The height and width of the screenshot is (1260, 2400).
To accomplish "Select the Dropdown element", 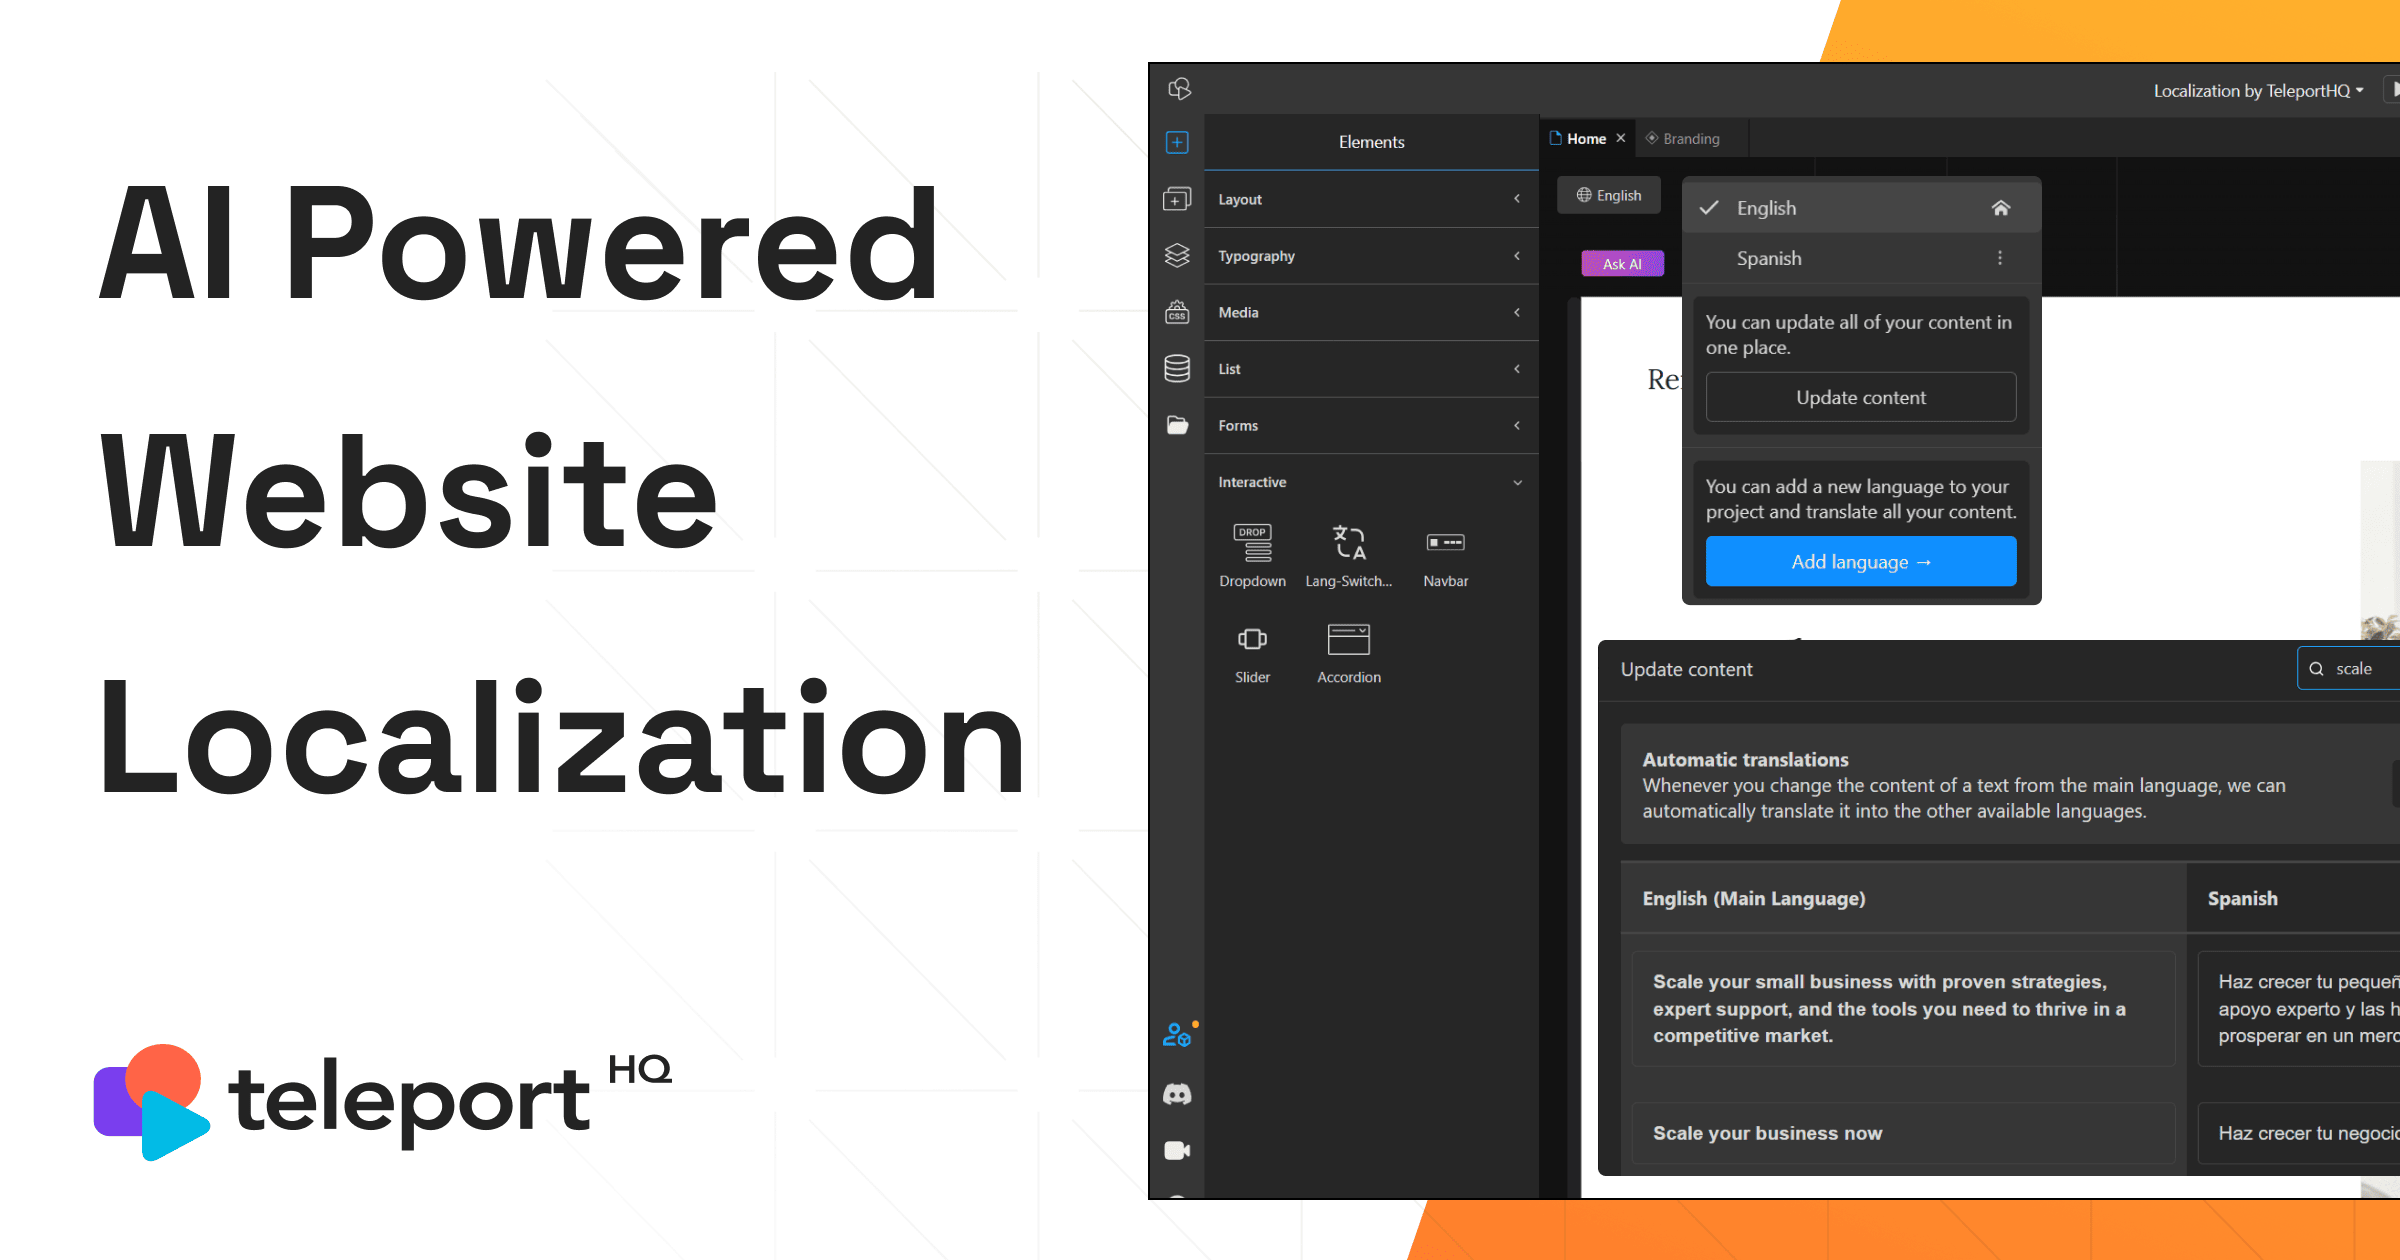I will tap(1252, 556).
